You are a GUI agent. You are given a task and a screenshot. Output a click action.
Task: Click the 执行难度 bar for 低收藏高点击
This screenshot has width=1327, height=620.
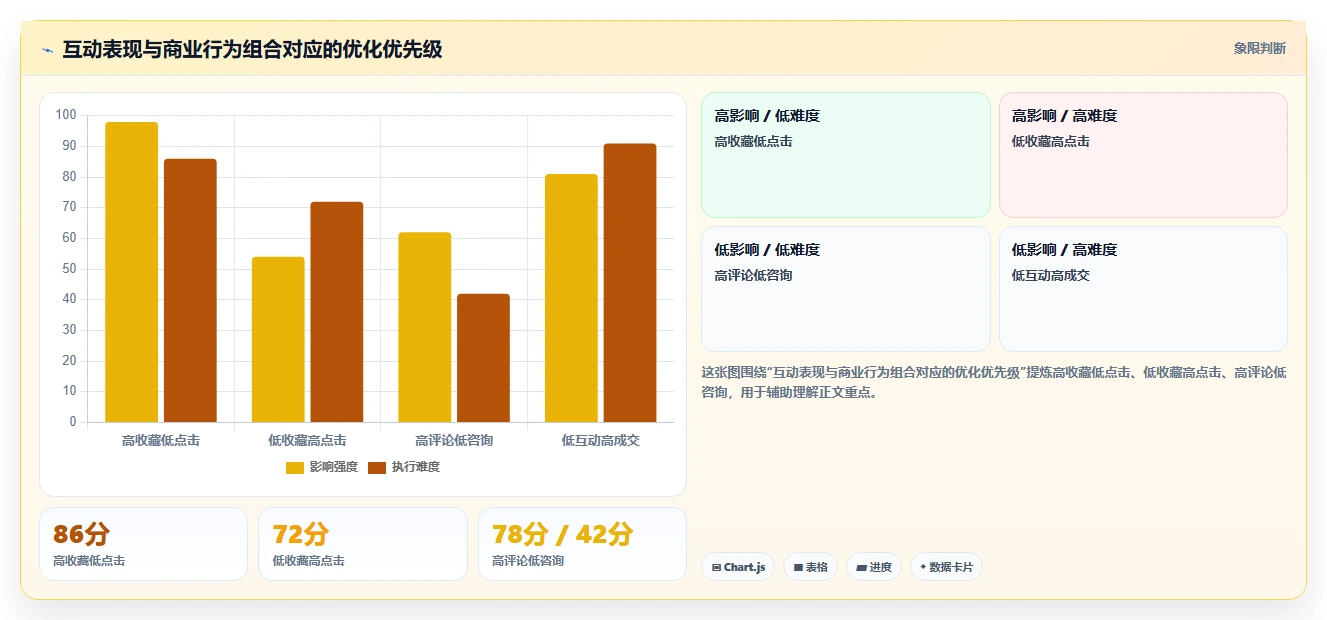[337, 312]
